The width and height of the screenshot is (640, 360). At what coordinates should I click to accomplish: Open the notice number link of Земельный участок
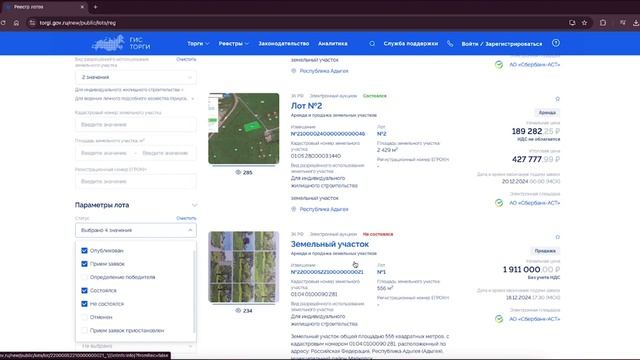(x=327, y=272)
